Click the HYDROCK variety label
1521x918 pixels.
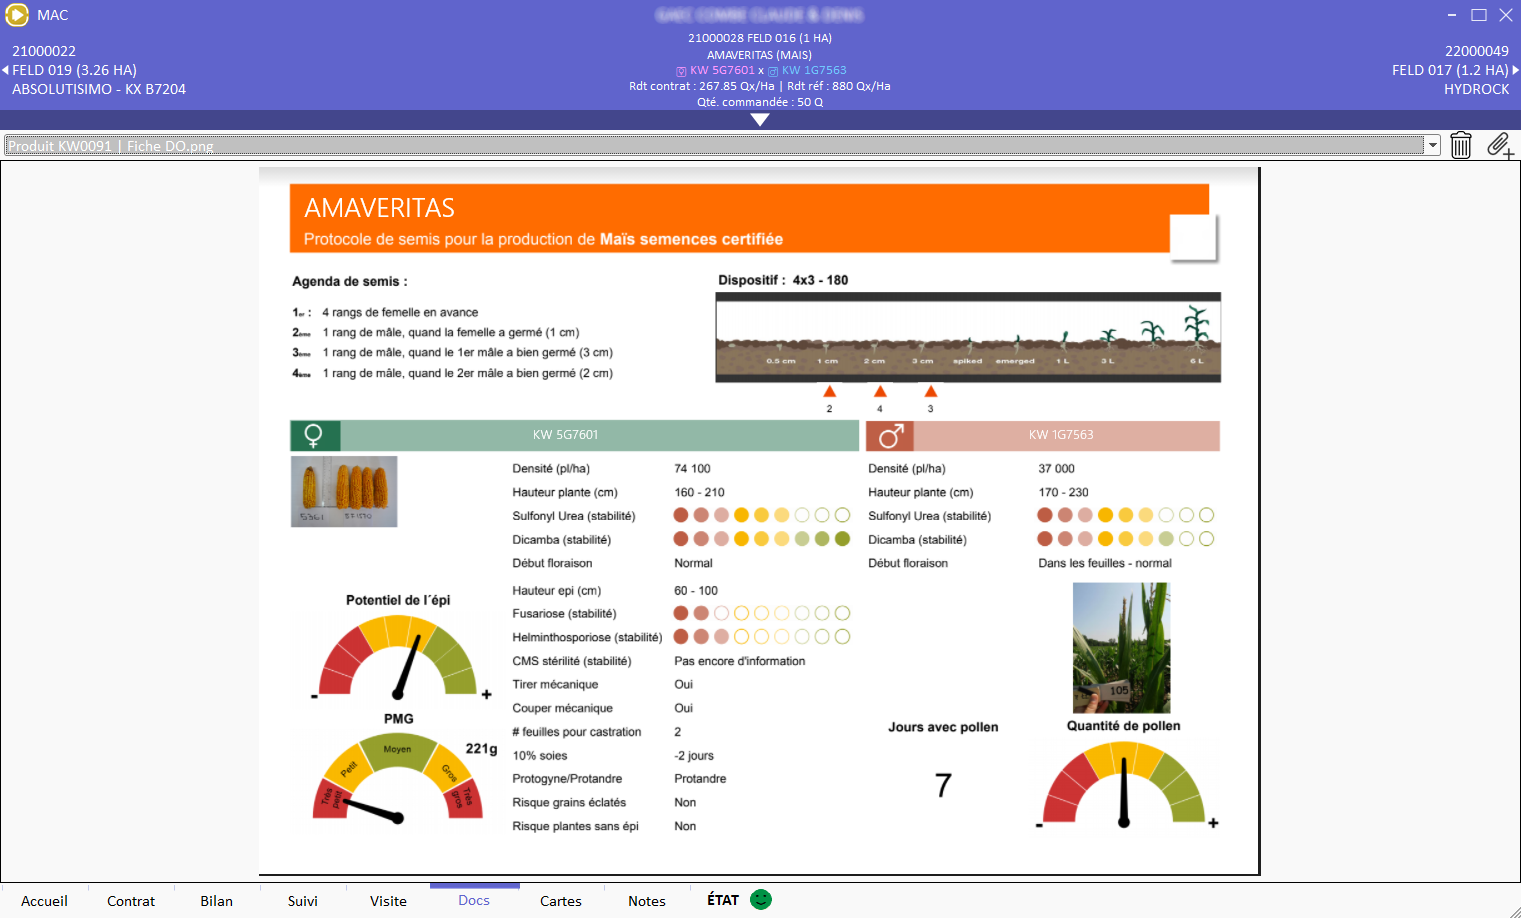point(1477,89)
